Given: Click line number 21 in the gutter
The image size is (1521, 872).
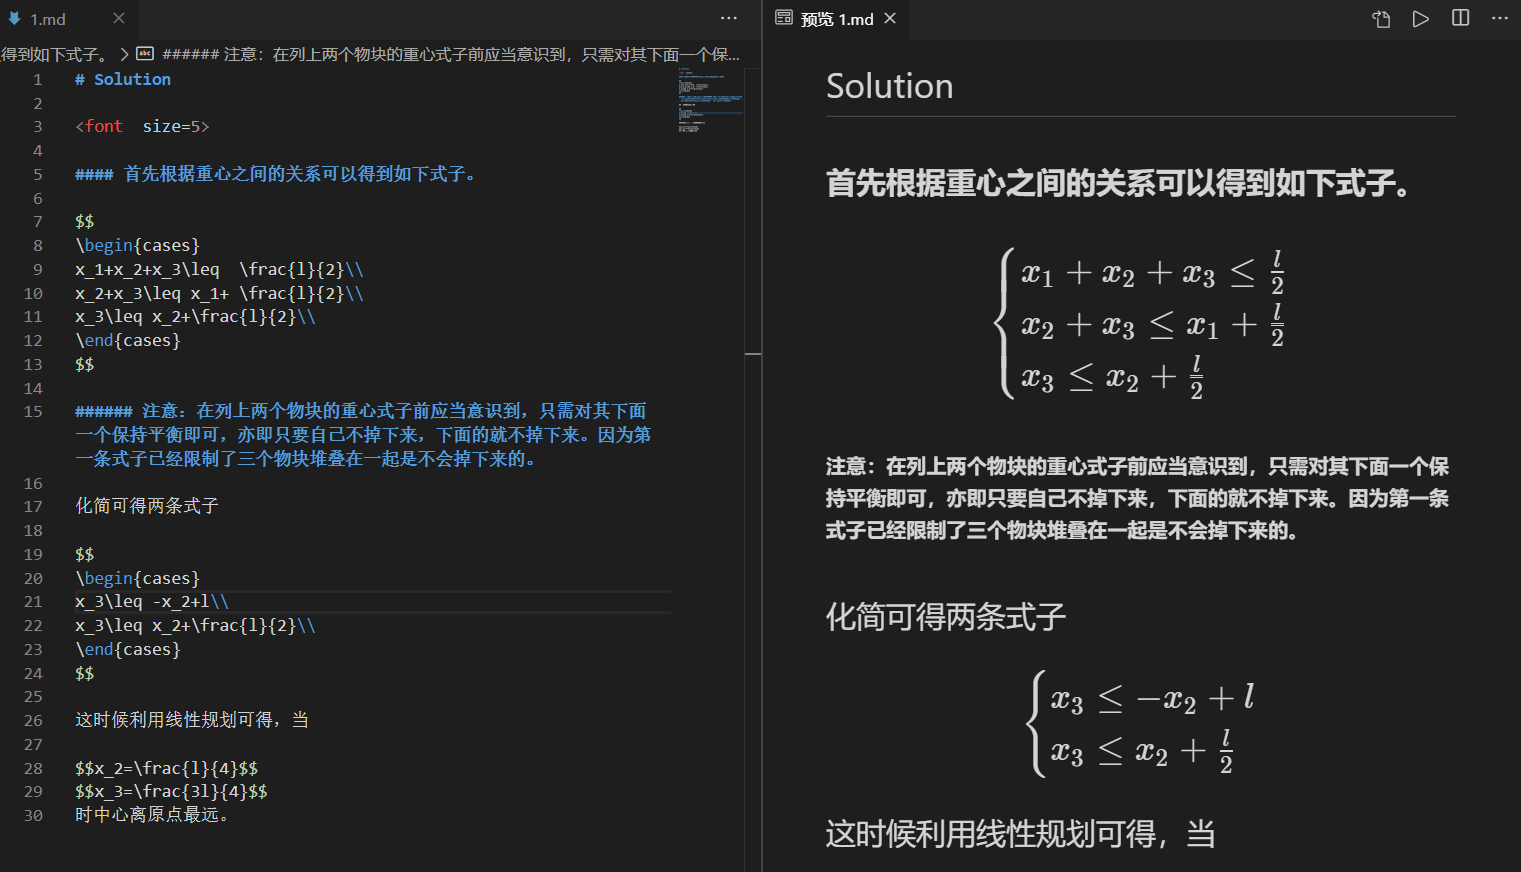Looking at the screenshot, I should (33, 601).
